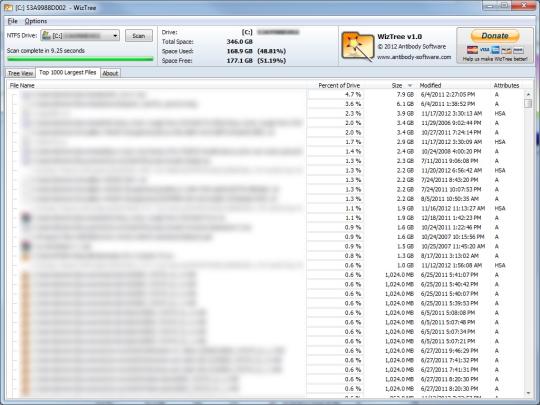The image size is (540, 405).
Task: Click the 1.7 % percent cell
Action: tap(353, 142)
